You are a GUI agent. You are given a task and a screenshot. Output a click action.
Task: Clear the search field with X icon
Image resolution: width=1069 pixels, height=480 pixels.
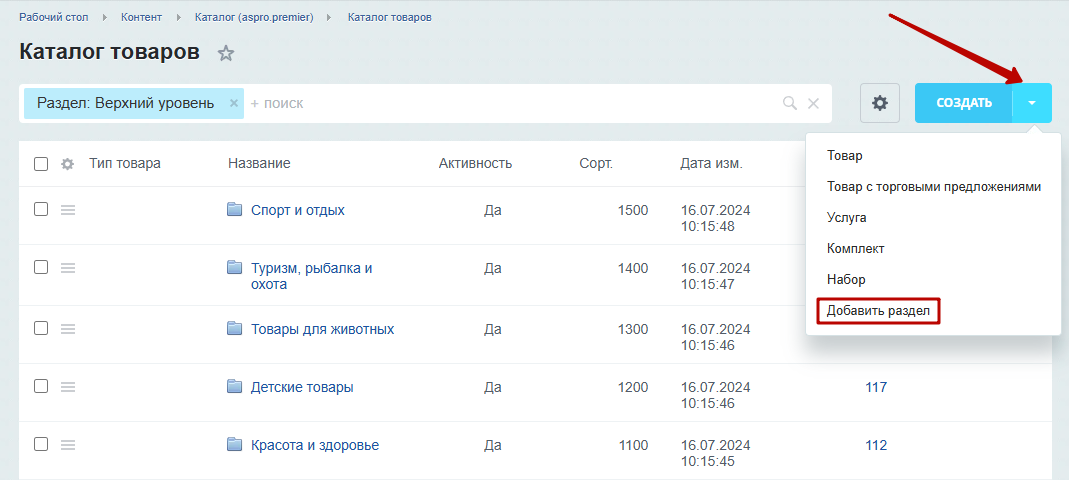click(x=813, y=104)
